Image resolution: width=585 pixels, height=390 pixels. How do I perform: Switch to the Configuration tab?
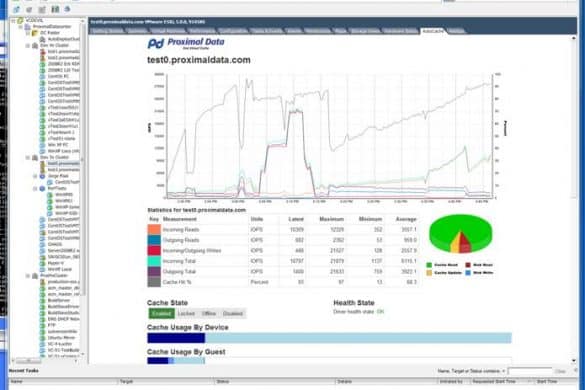[233, 31]
